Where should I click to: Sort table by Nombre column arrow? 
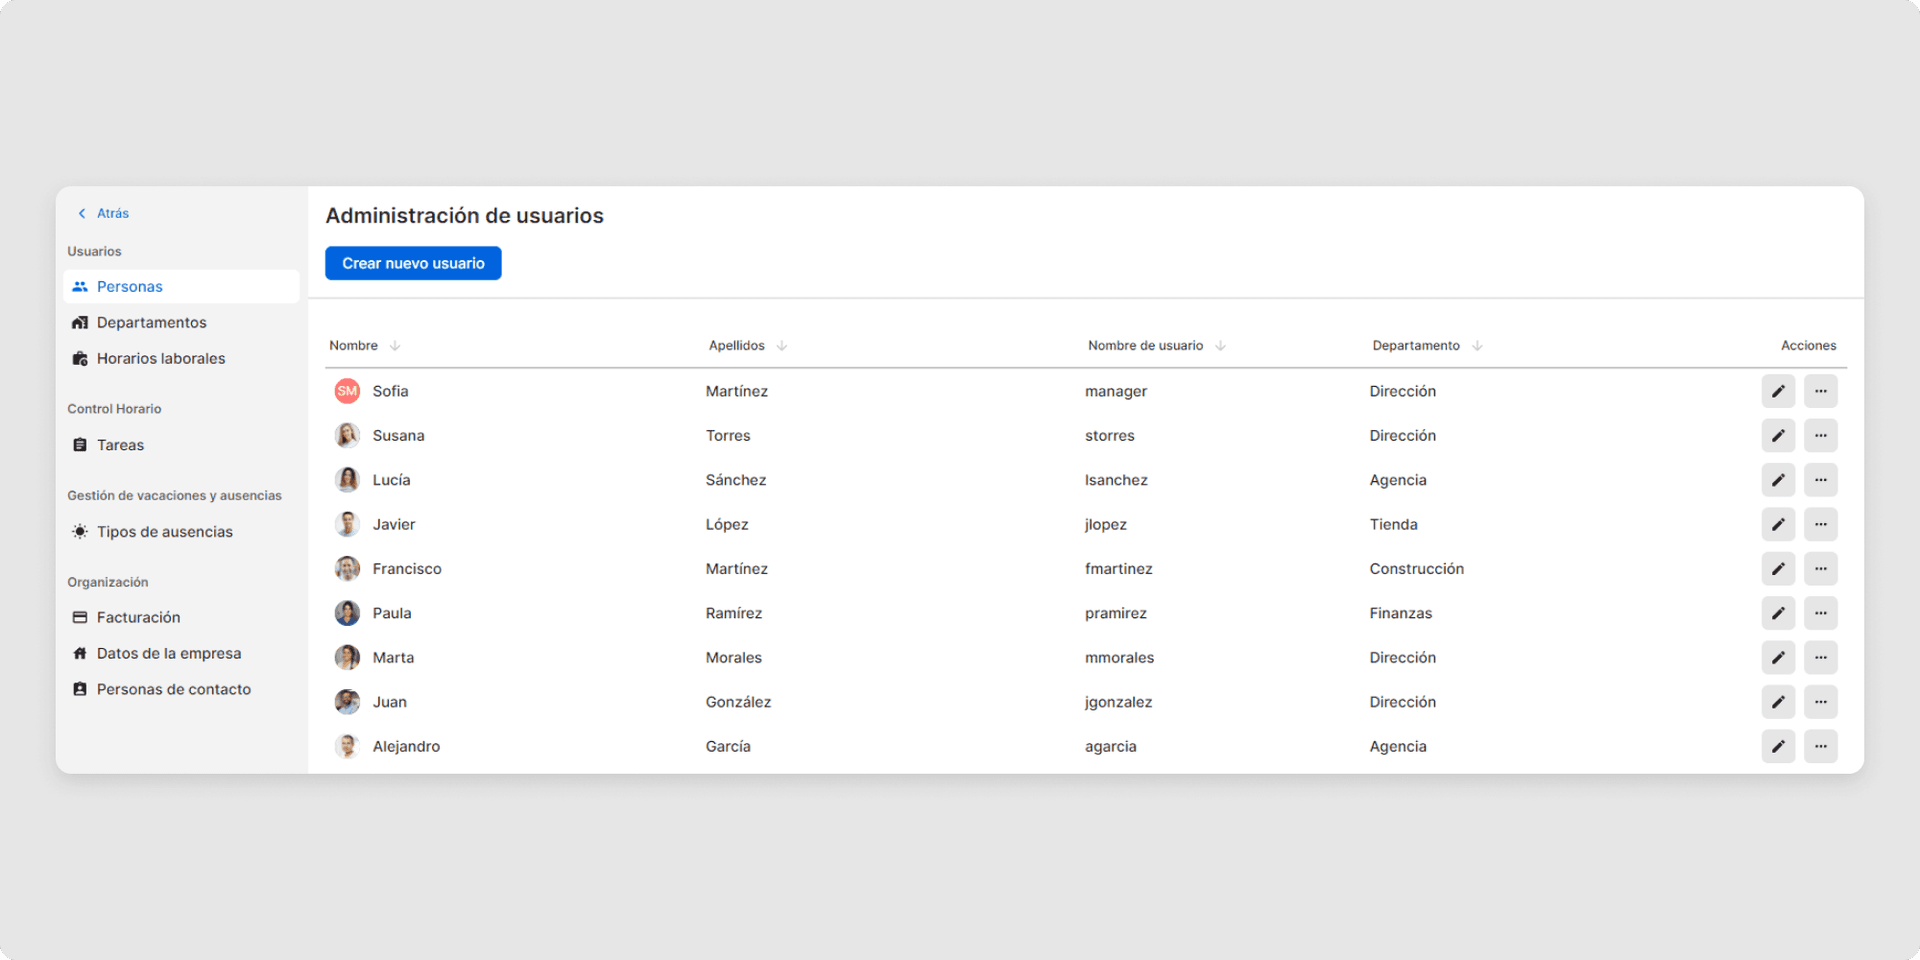pos(395,346)
